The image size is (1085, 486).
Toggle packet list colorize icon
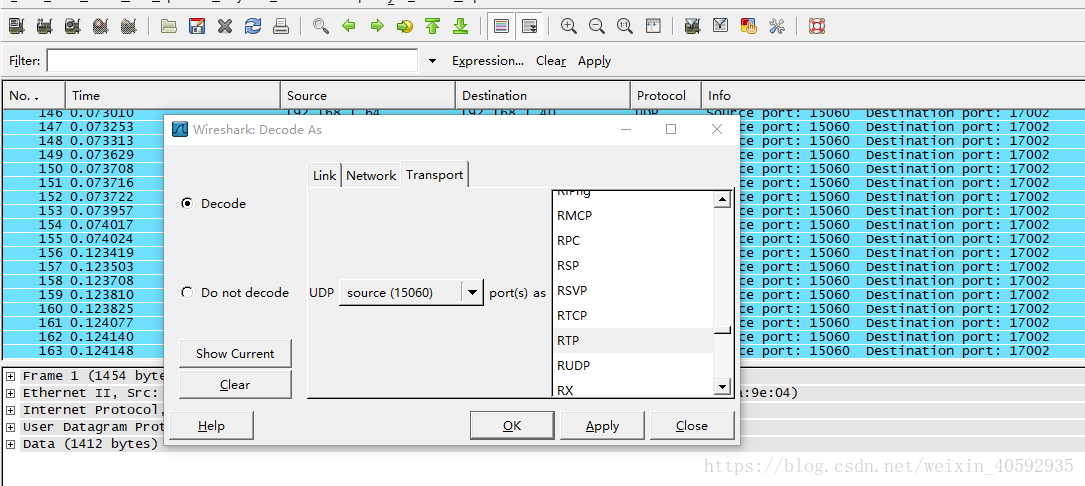pyautogui.click(x=501, y=26)
